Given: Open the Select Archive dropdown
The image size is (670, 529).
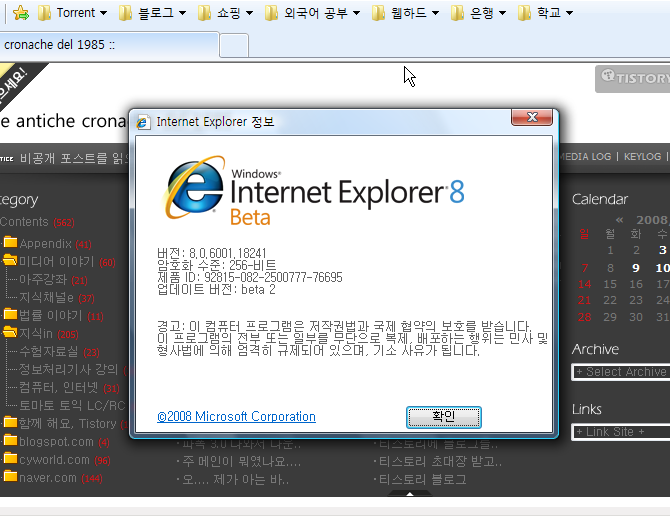Looking at the screenshot, I should tap(621, 372).
